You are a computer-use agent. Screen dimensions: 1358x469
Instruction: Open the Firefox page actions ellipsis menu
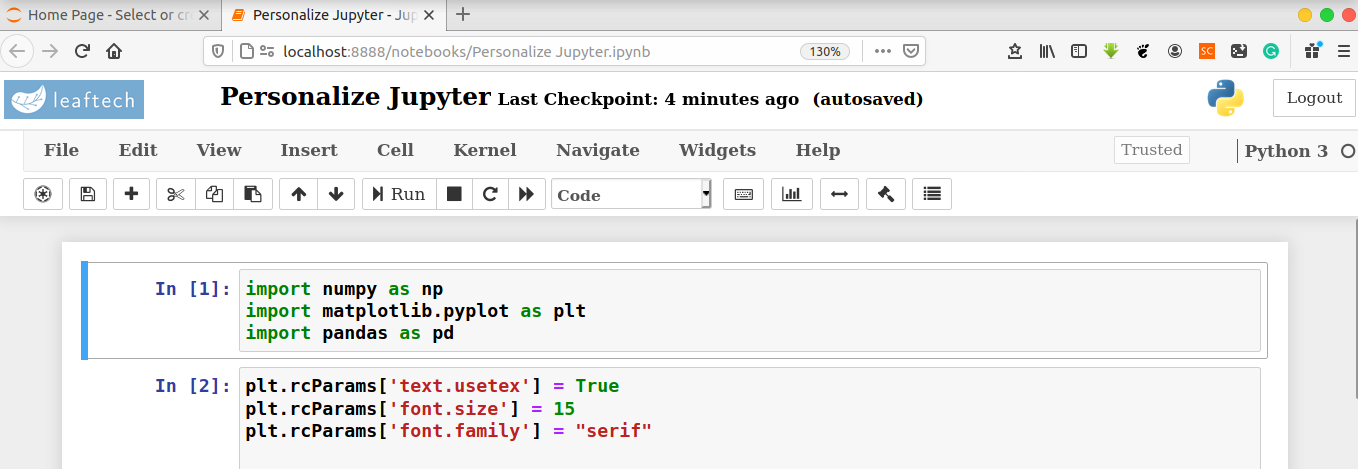[882, 51]
